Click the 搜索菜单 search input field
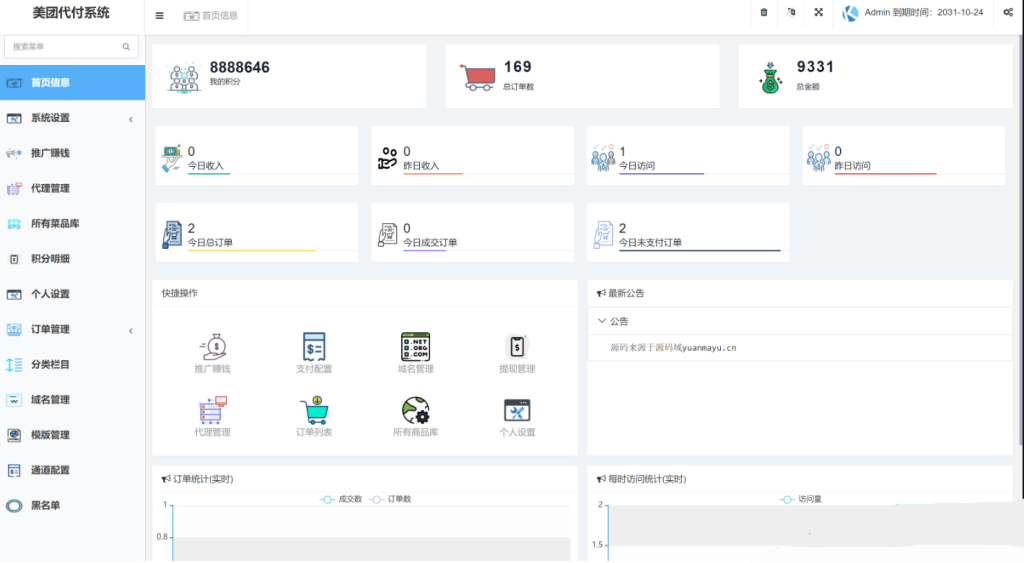The height and width of the screenshot is (563, 1024). 65,46
